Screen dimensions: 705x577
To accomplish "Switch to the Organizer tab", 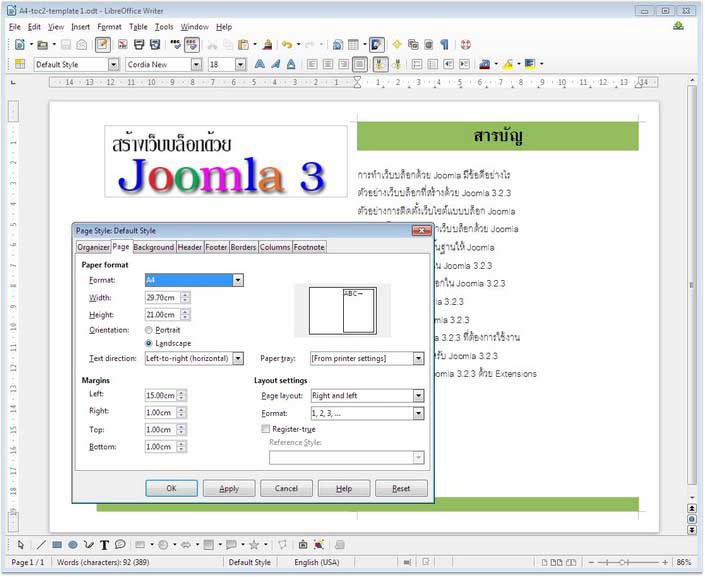I will pos(93,247).
